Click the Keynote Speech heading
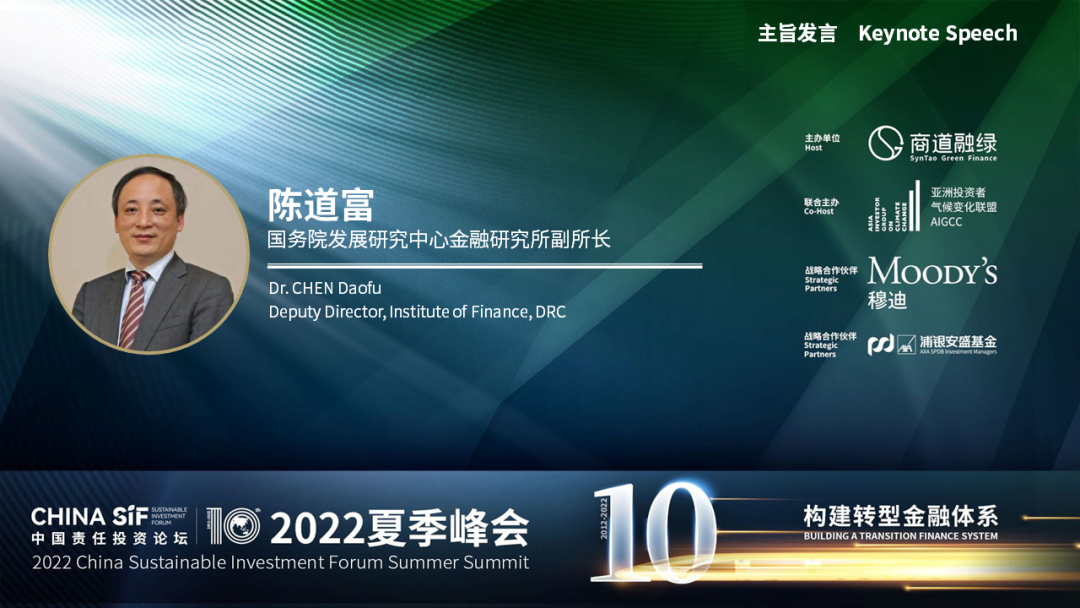 [x=937, y=33]
